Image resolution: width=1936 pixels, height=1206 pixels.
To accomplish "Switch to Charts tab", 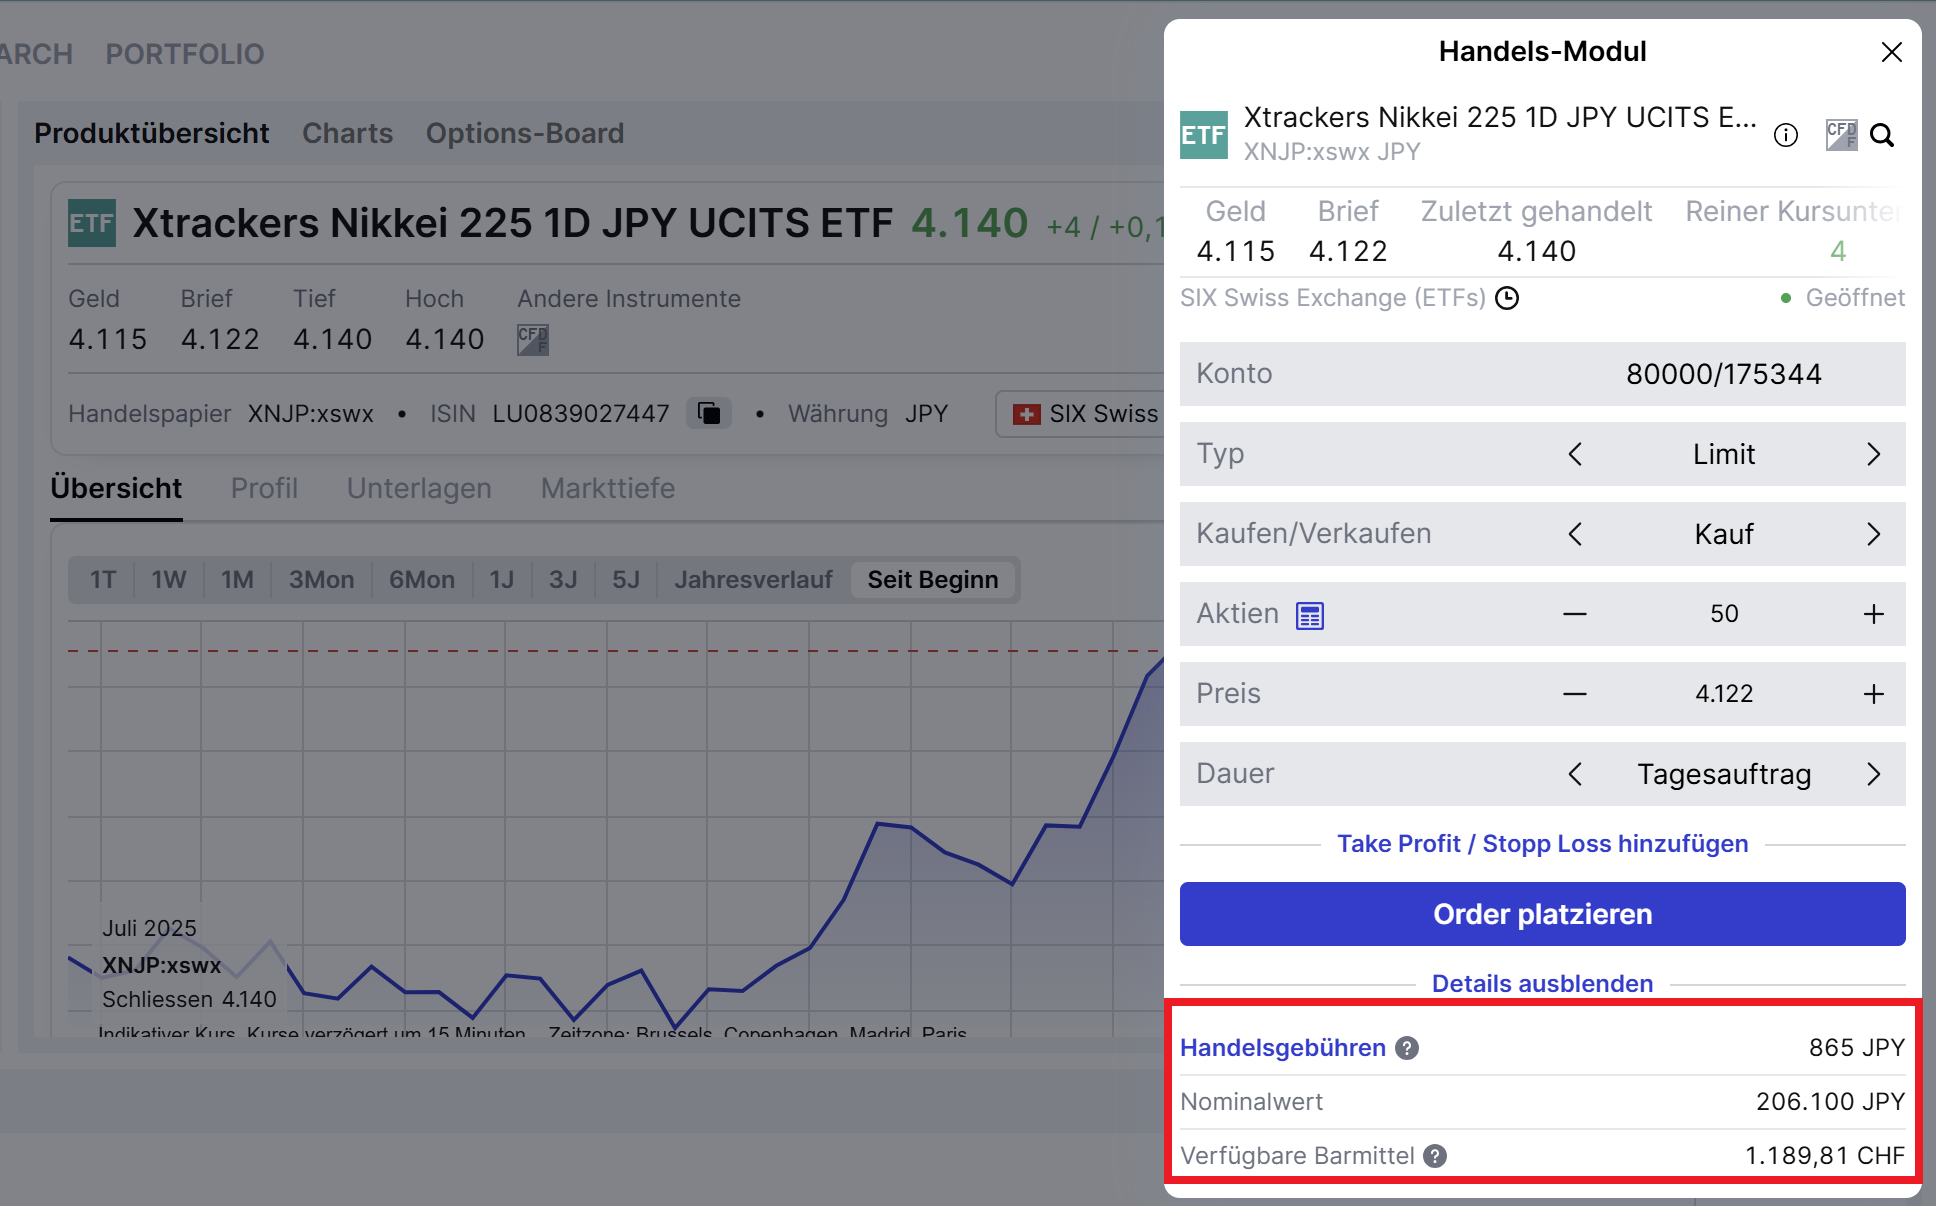I will 348,133.
